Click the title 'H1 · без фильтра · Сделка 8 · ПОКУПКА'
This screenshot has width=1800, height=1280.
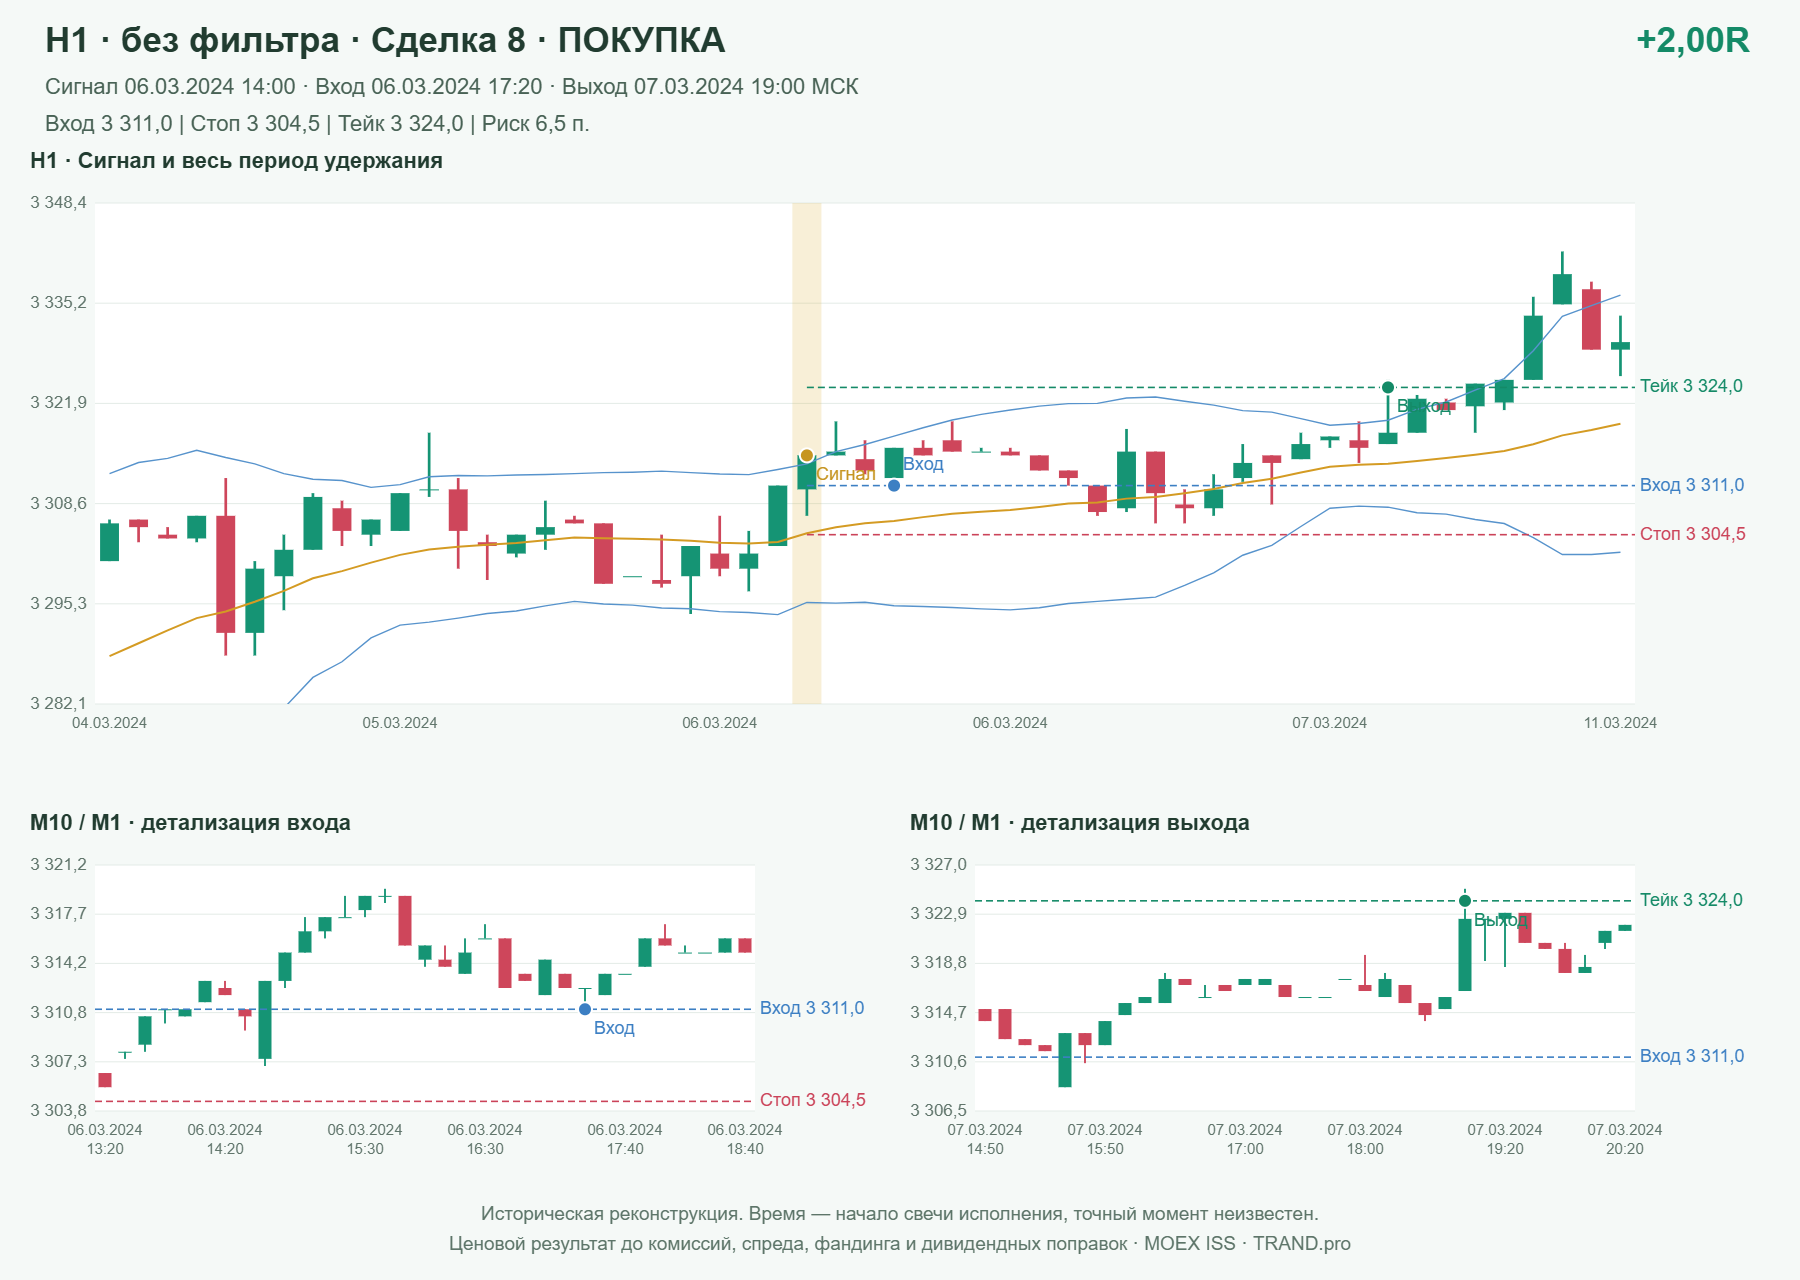(x=385, y=41)
